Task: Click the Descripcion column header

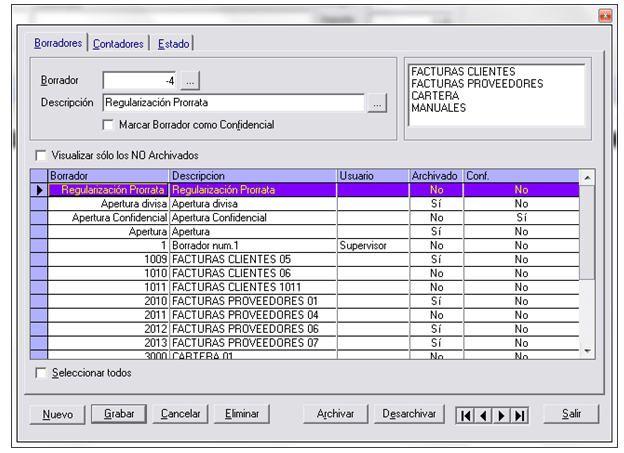Action: click(253, 176)
